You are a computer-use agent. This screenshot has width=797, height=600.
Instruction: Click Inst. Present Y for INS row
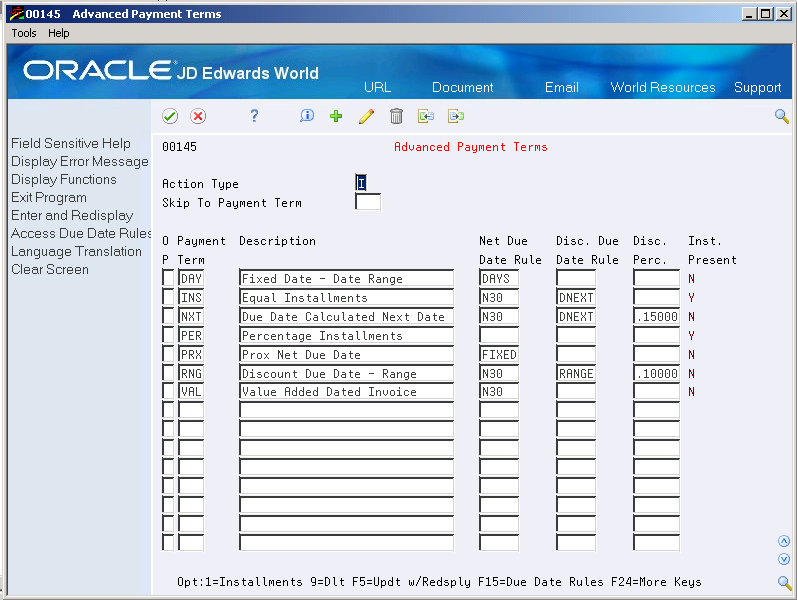[x=691, y=297]
